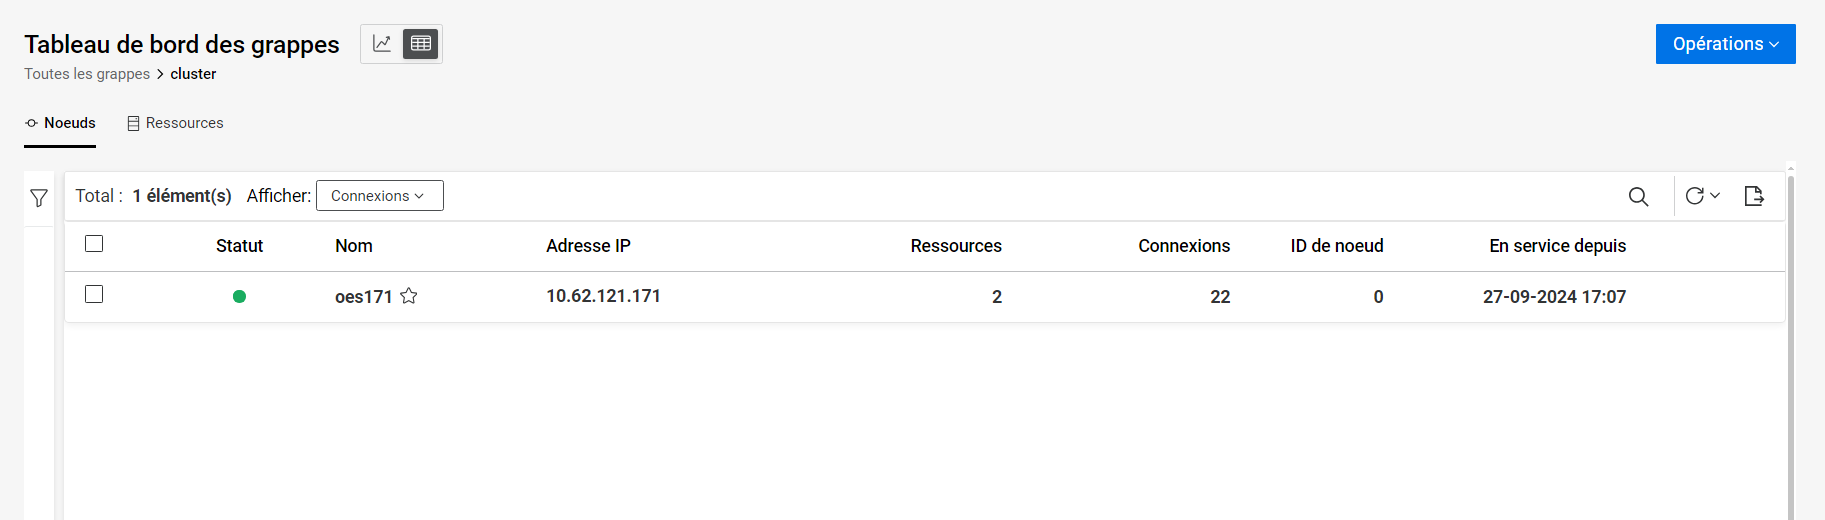Switch to table view icon
Image resolution: width=1825 pixels, height=520 pixels.
coord(421,44)
